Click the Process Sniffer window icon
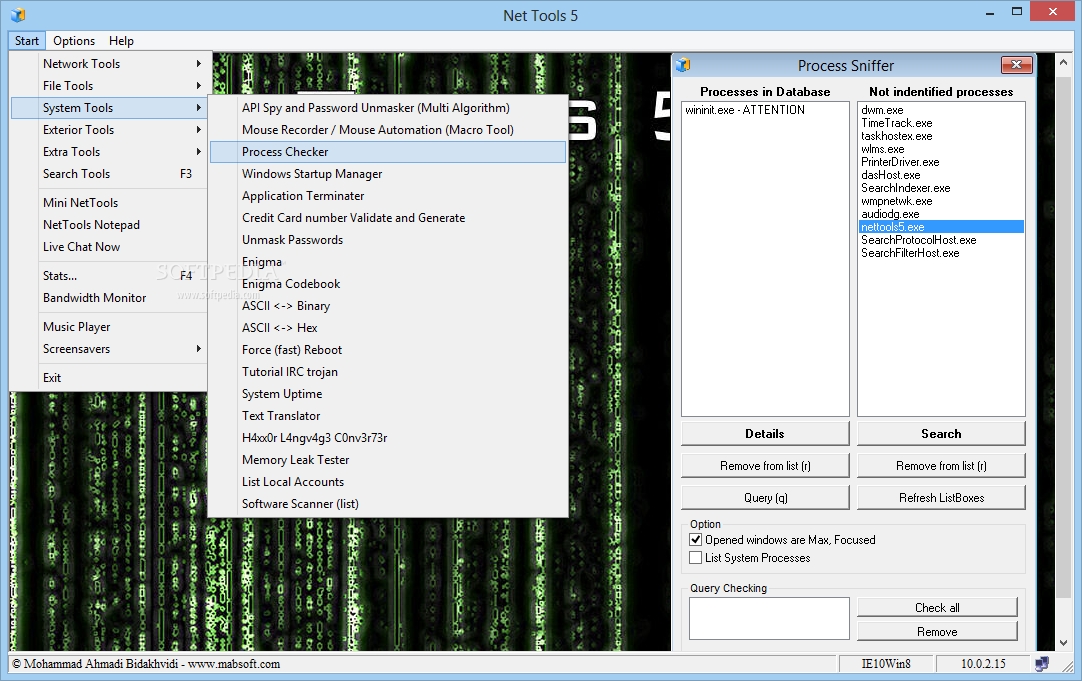 [683, 65]
